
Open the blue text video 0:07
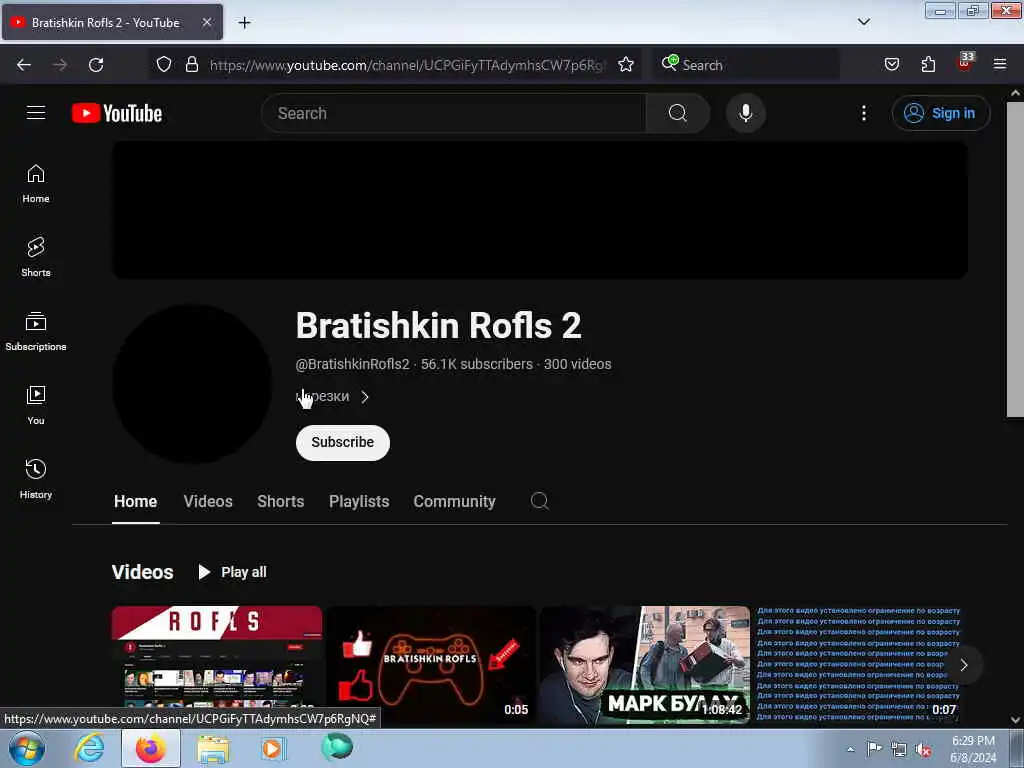[x=859, y=665]
